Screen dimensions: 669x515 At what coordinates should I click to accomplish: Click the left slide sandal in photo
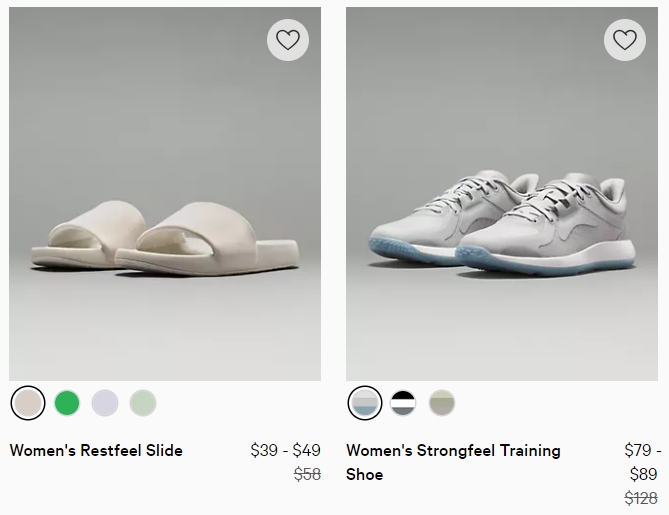(85, 235)
